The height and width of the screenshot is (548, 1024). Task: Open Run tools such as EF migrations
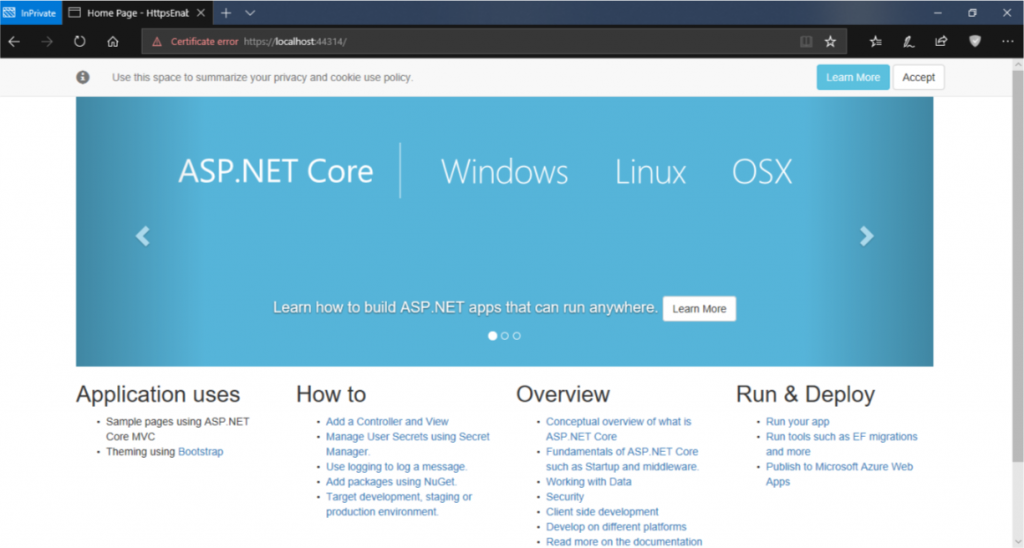point(842,443)
